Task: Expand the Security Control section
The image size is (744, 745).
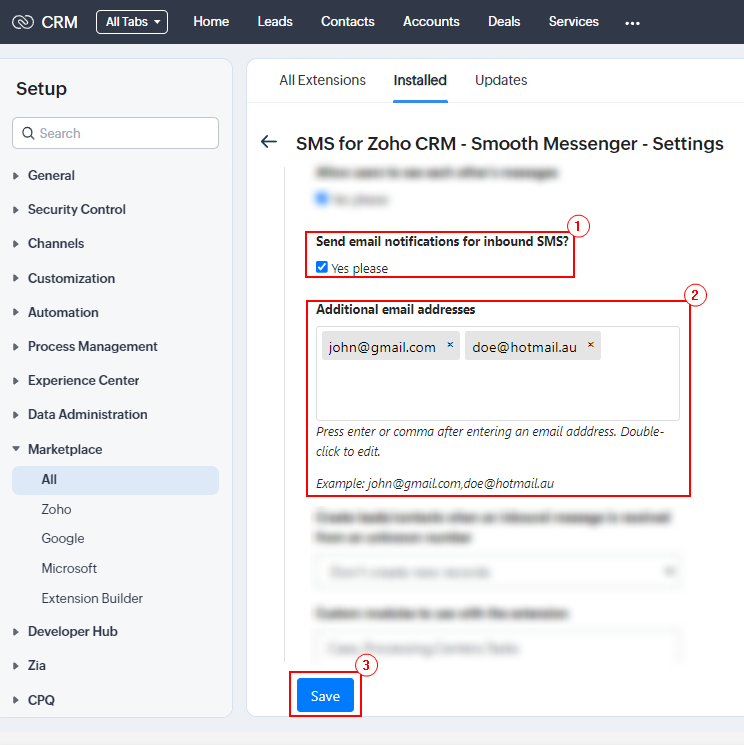Action: (x=76, y=210)
